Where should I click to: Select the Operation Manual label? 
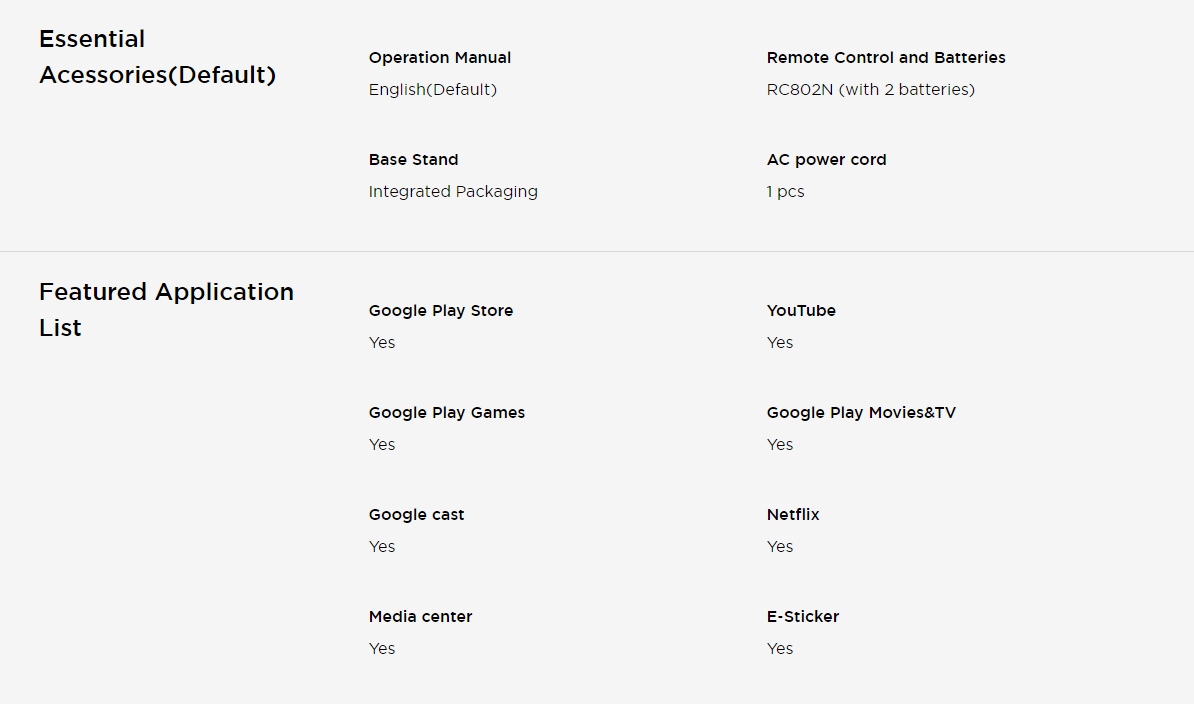[x=439, y=58]
